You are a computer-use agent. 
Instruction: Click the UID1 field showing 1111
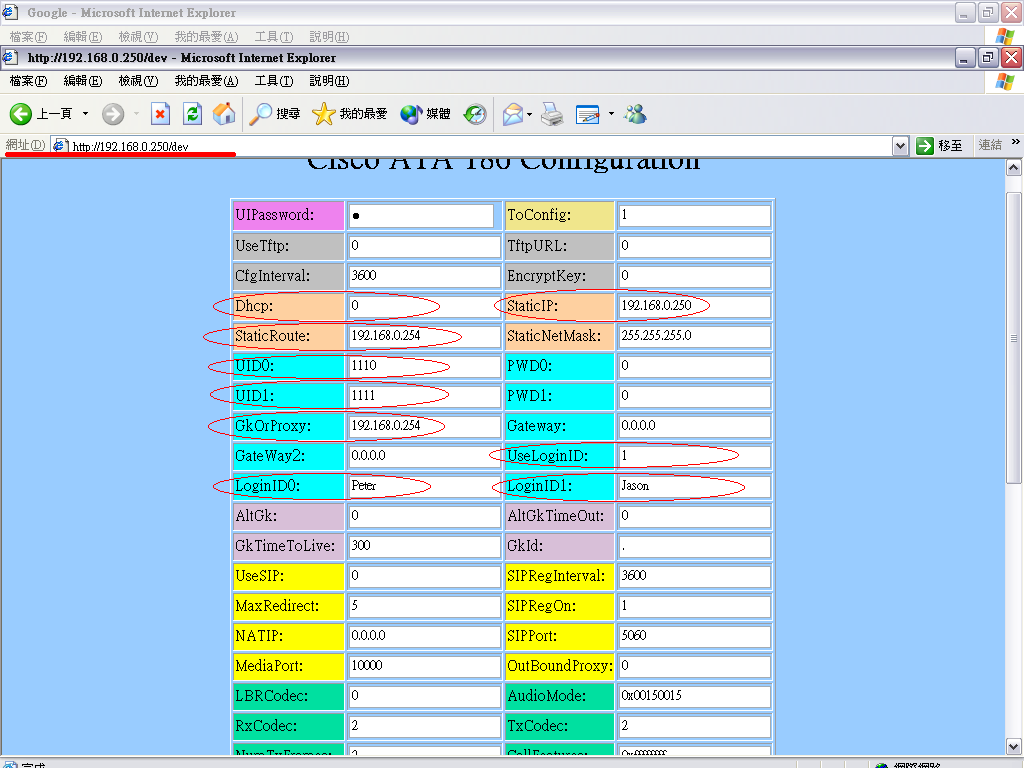(x=424, y=396)
